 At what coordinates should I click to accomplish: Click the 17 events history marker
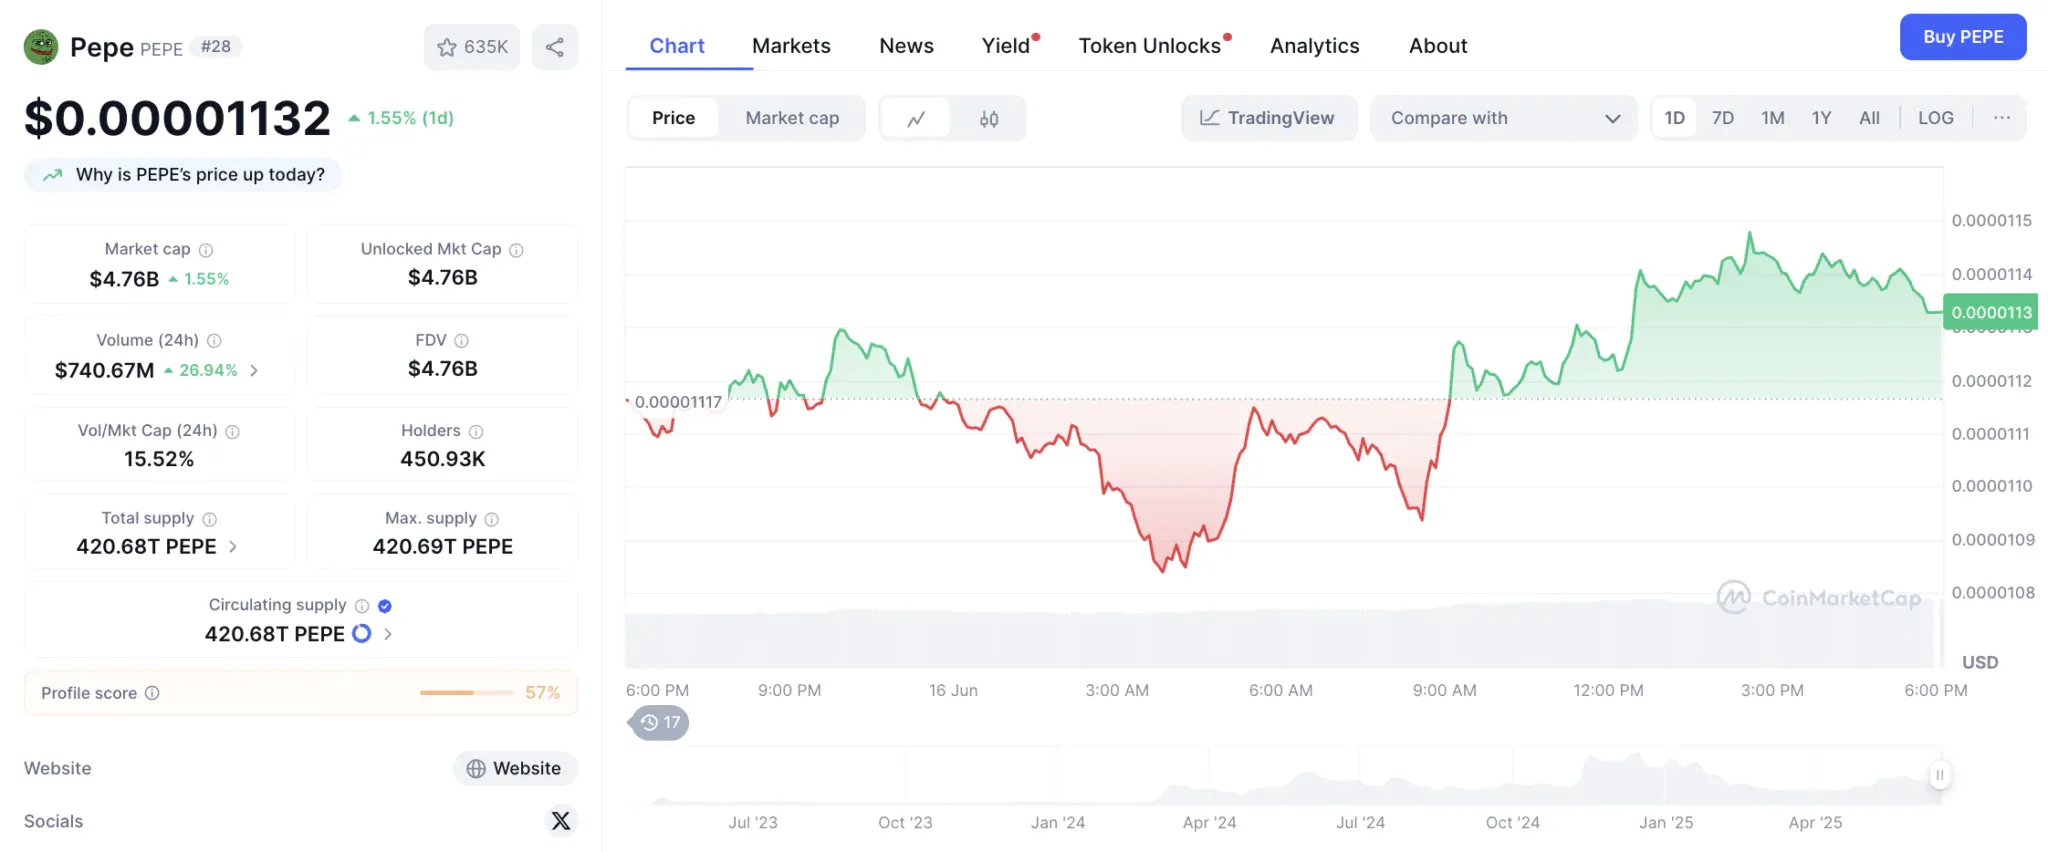(x=660, y=723)
